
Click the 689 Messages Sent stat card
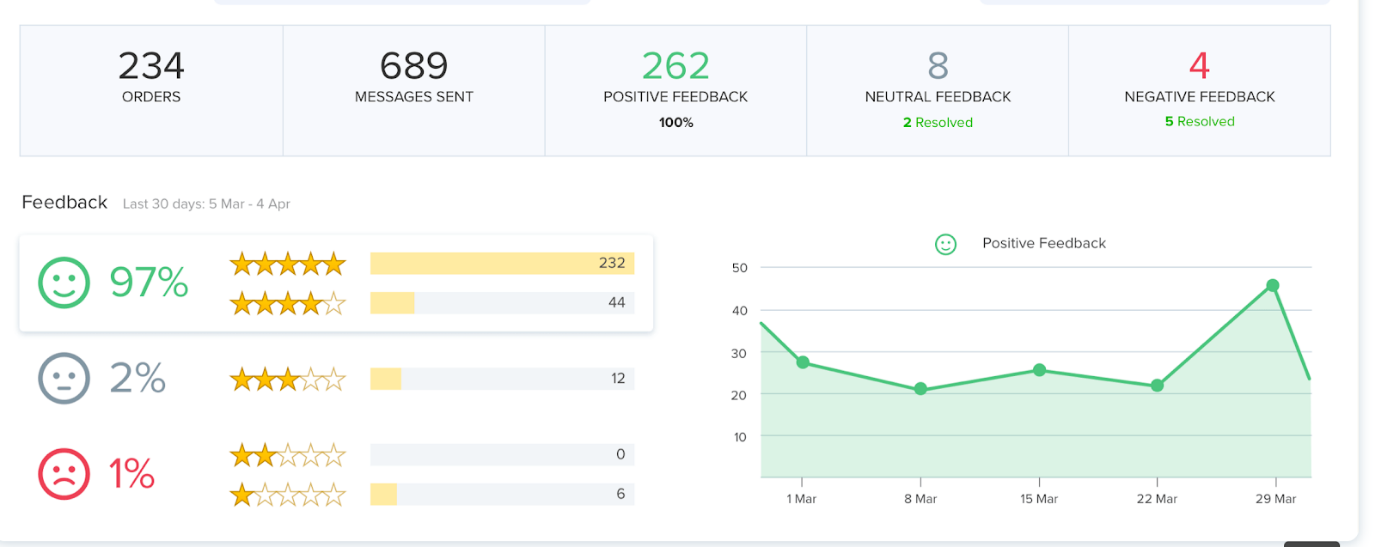pyautogui.click(x=414, y=90)
